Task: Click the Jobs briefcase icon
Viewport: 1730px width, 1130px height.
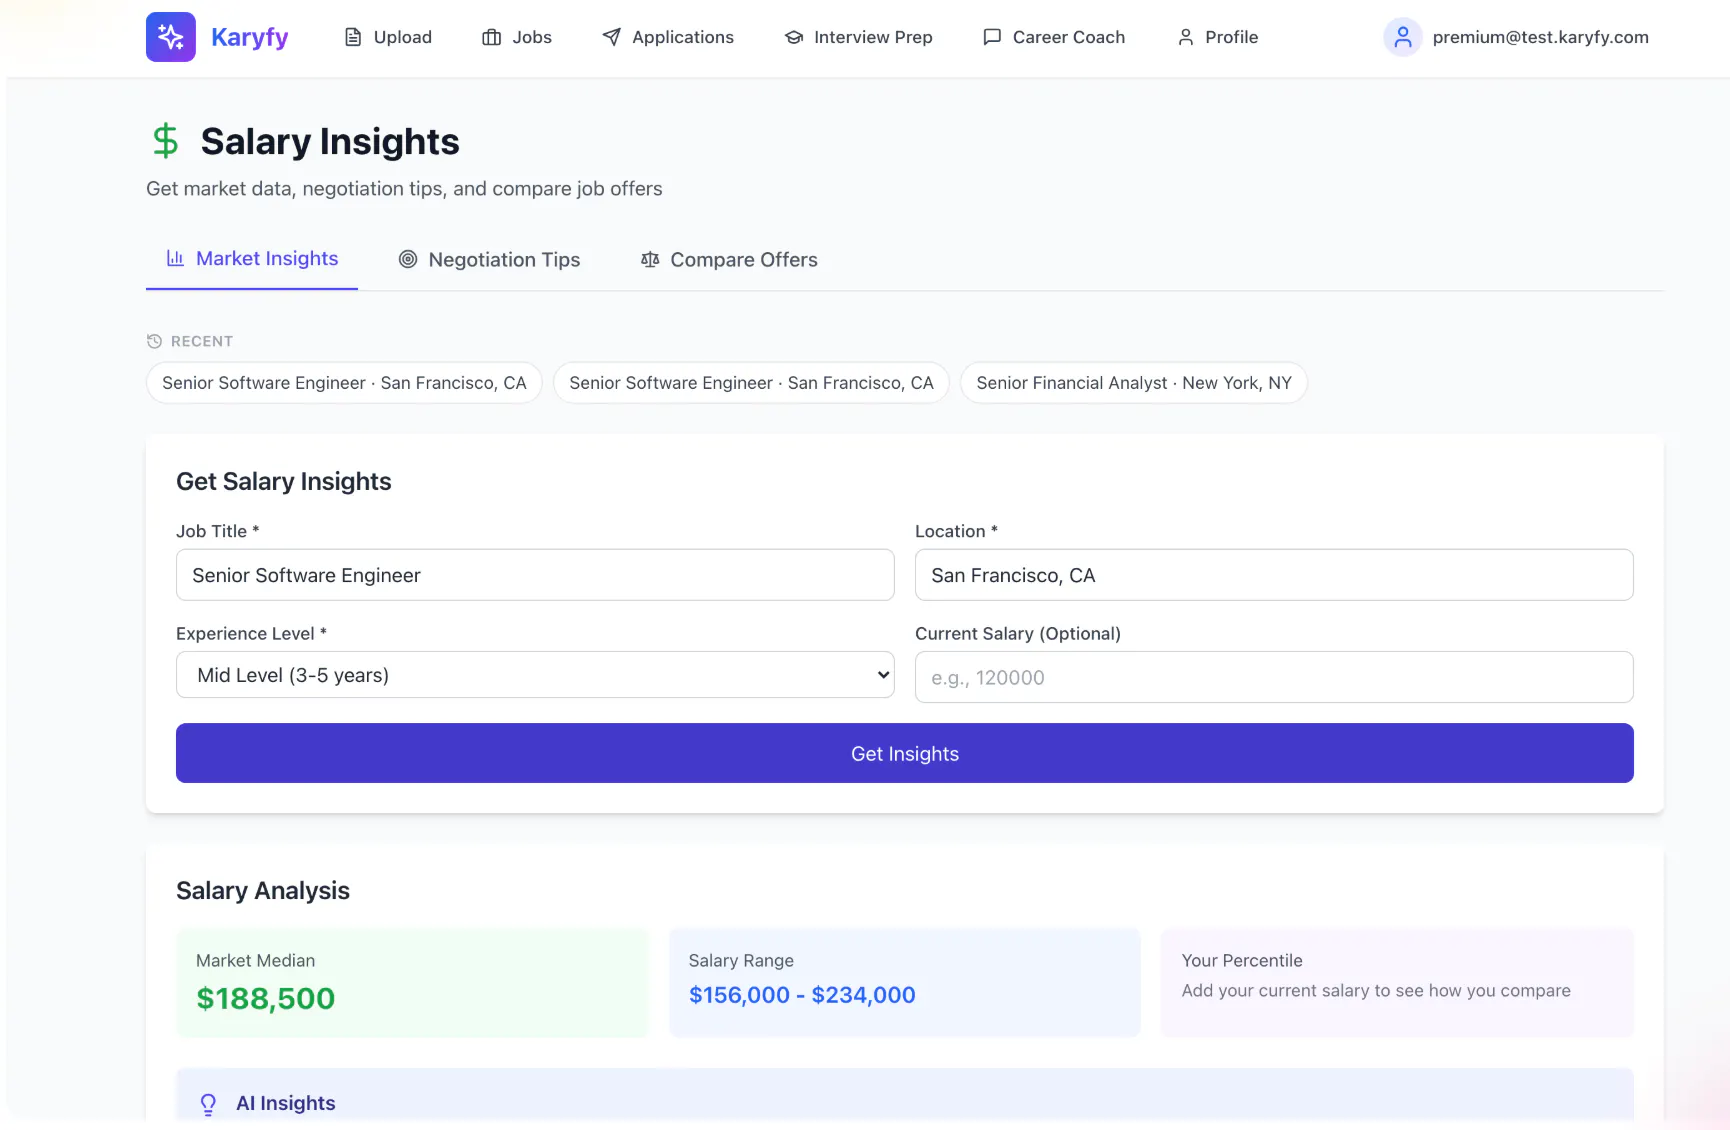Action: coord(492,37)
